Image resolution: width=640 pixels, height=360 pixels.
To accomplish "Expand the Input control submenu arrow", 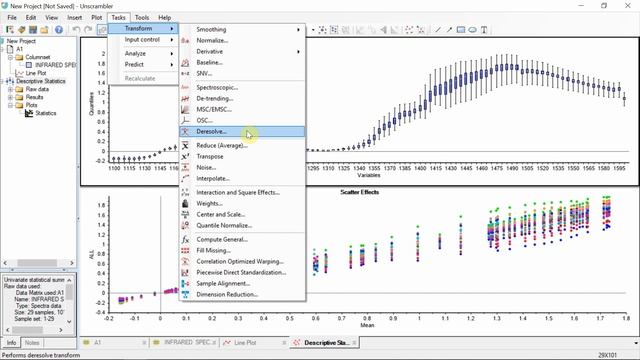I will (172, 40).
